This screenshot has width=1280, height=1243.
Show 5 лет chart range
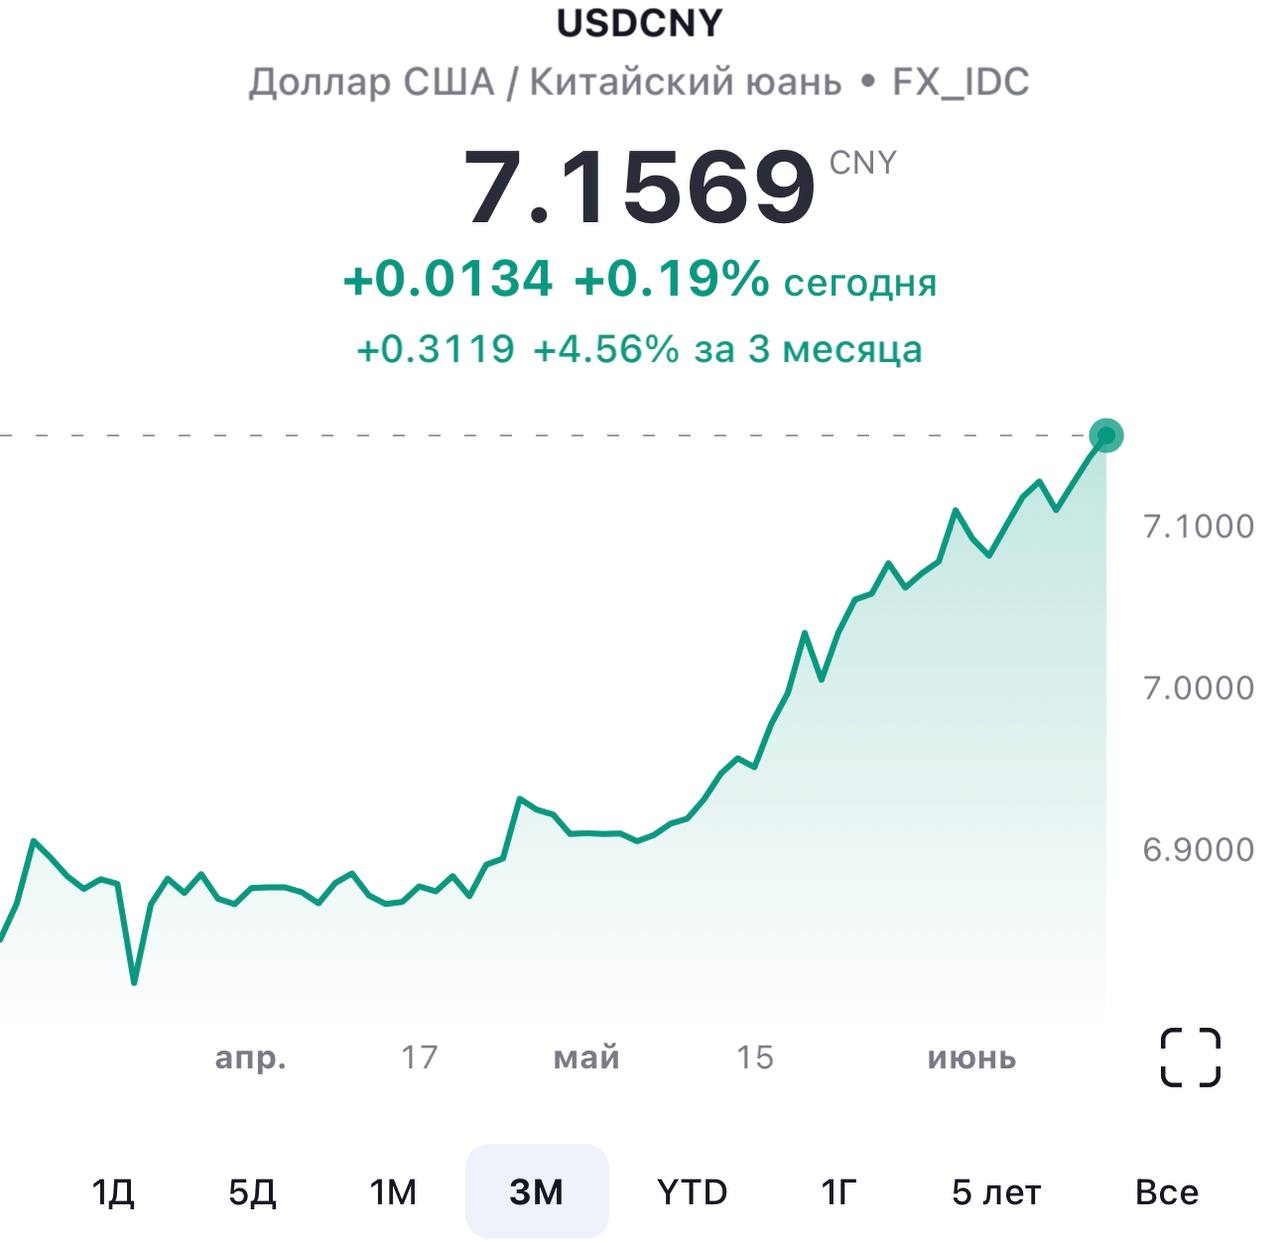(x=996, y=1192)
